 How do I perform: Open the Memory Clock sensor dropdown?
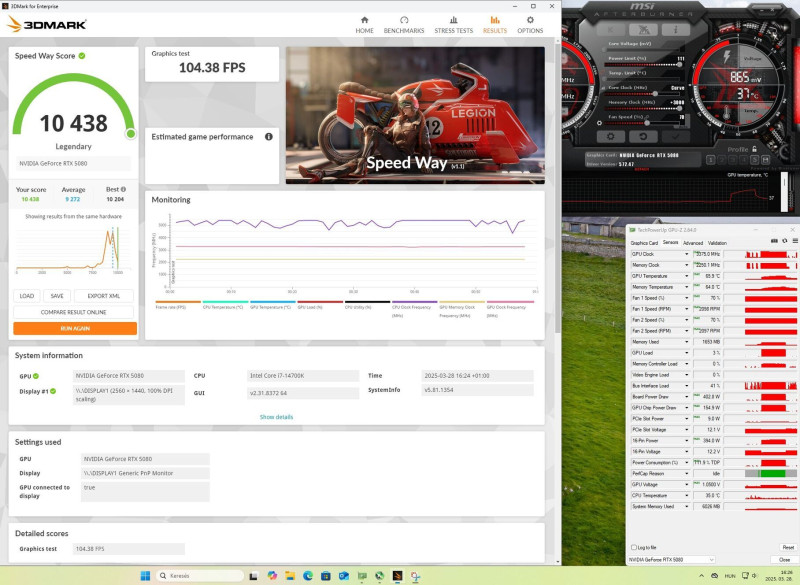pyautogui.click(x=686, y=265)
